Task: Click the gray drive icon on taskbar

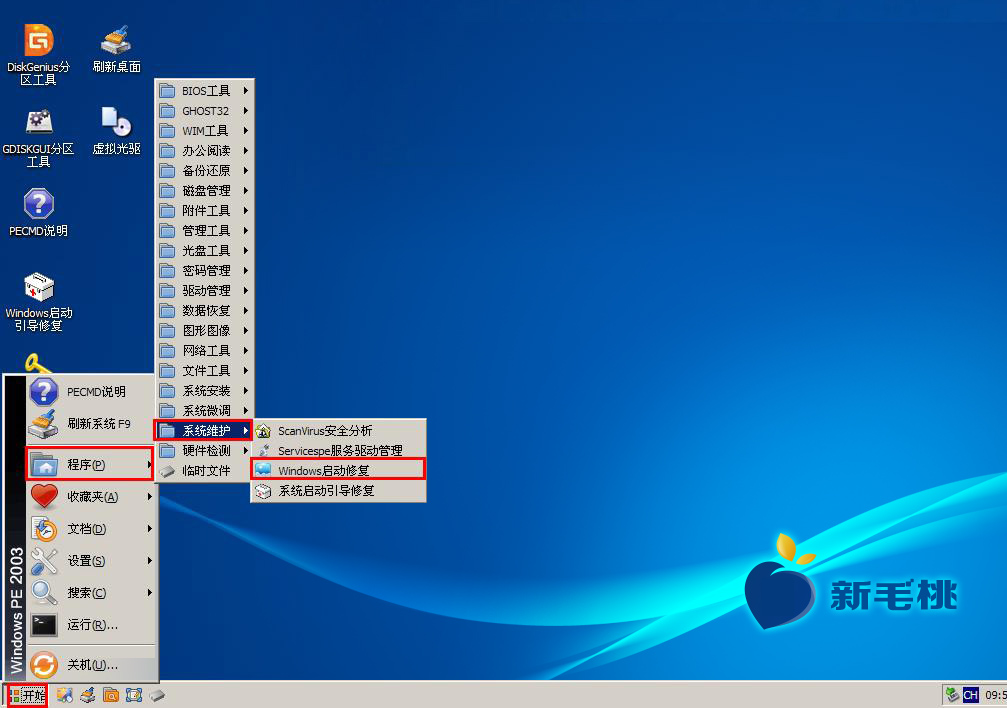Action: (x=157, y=695)
